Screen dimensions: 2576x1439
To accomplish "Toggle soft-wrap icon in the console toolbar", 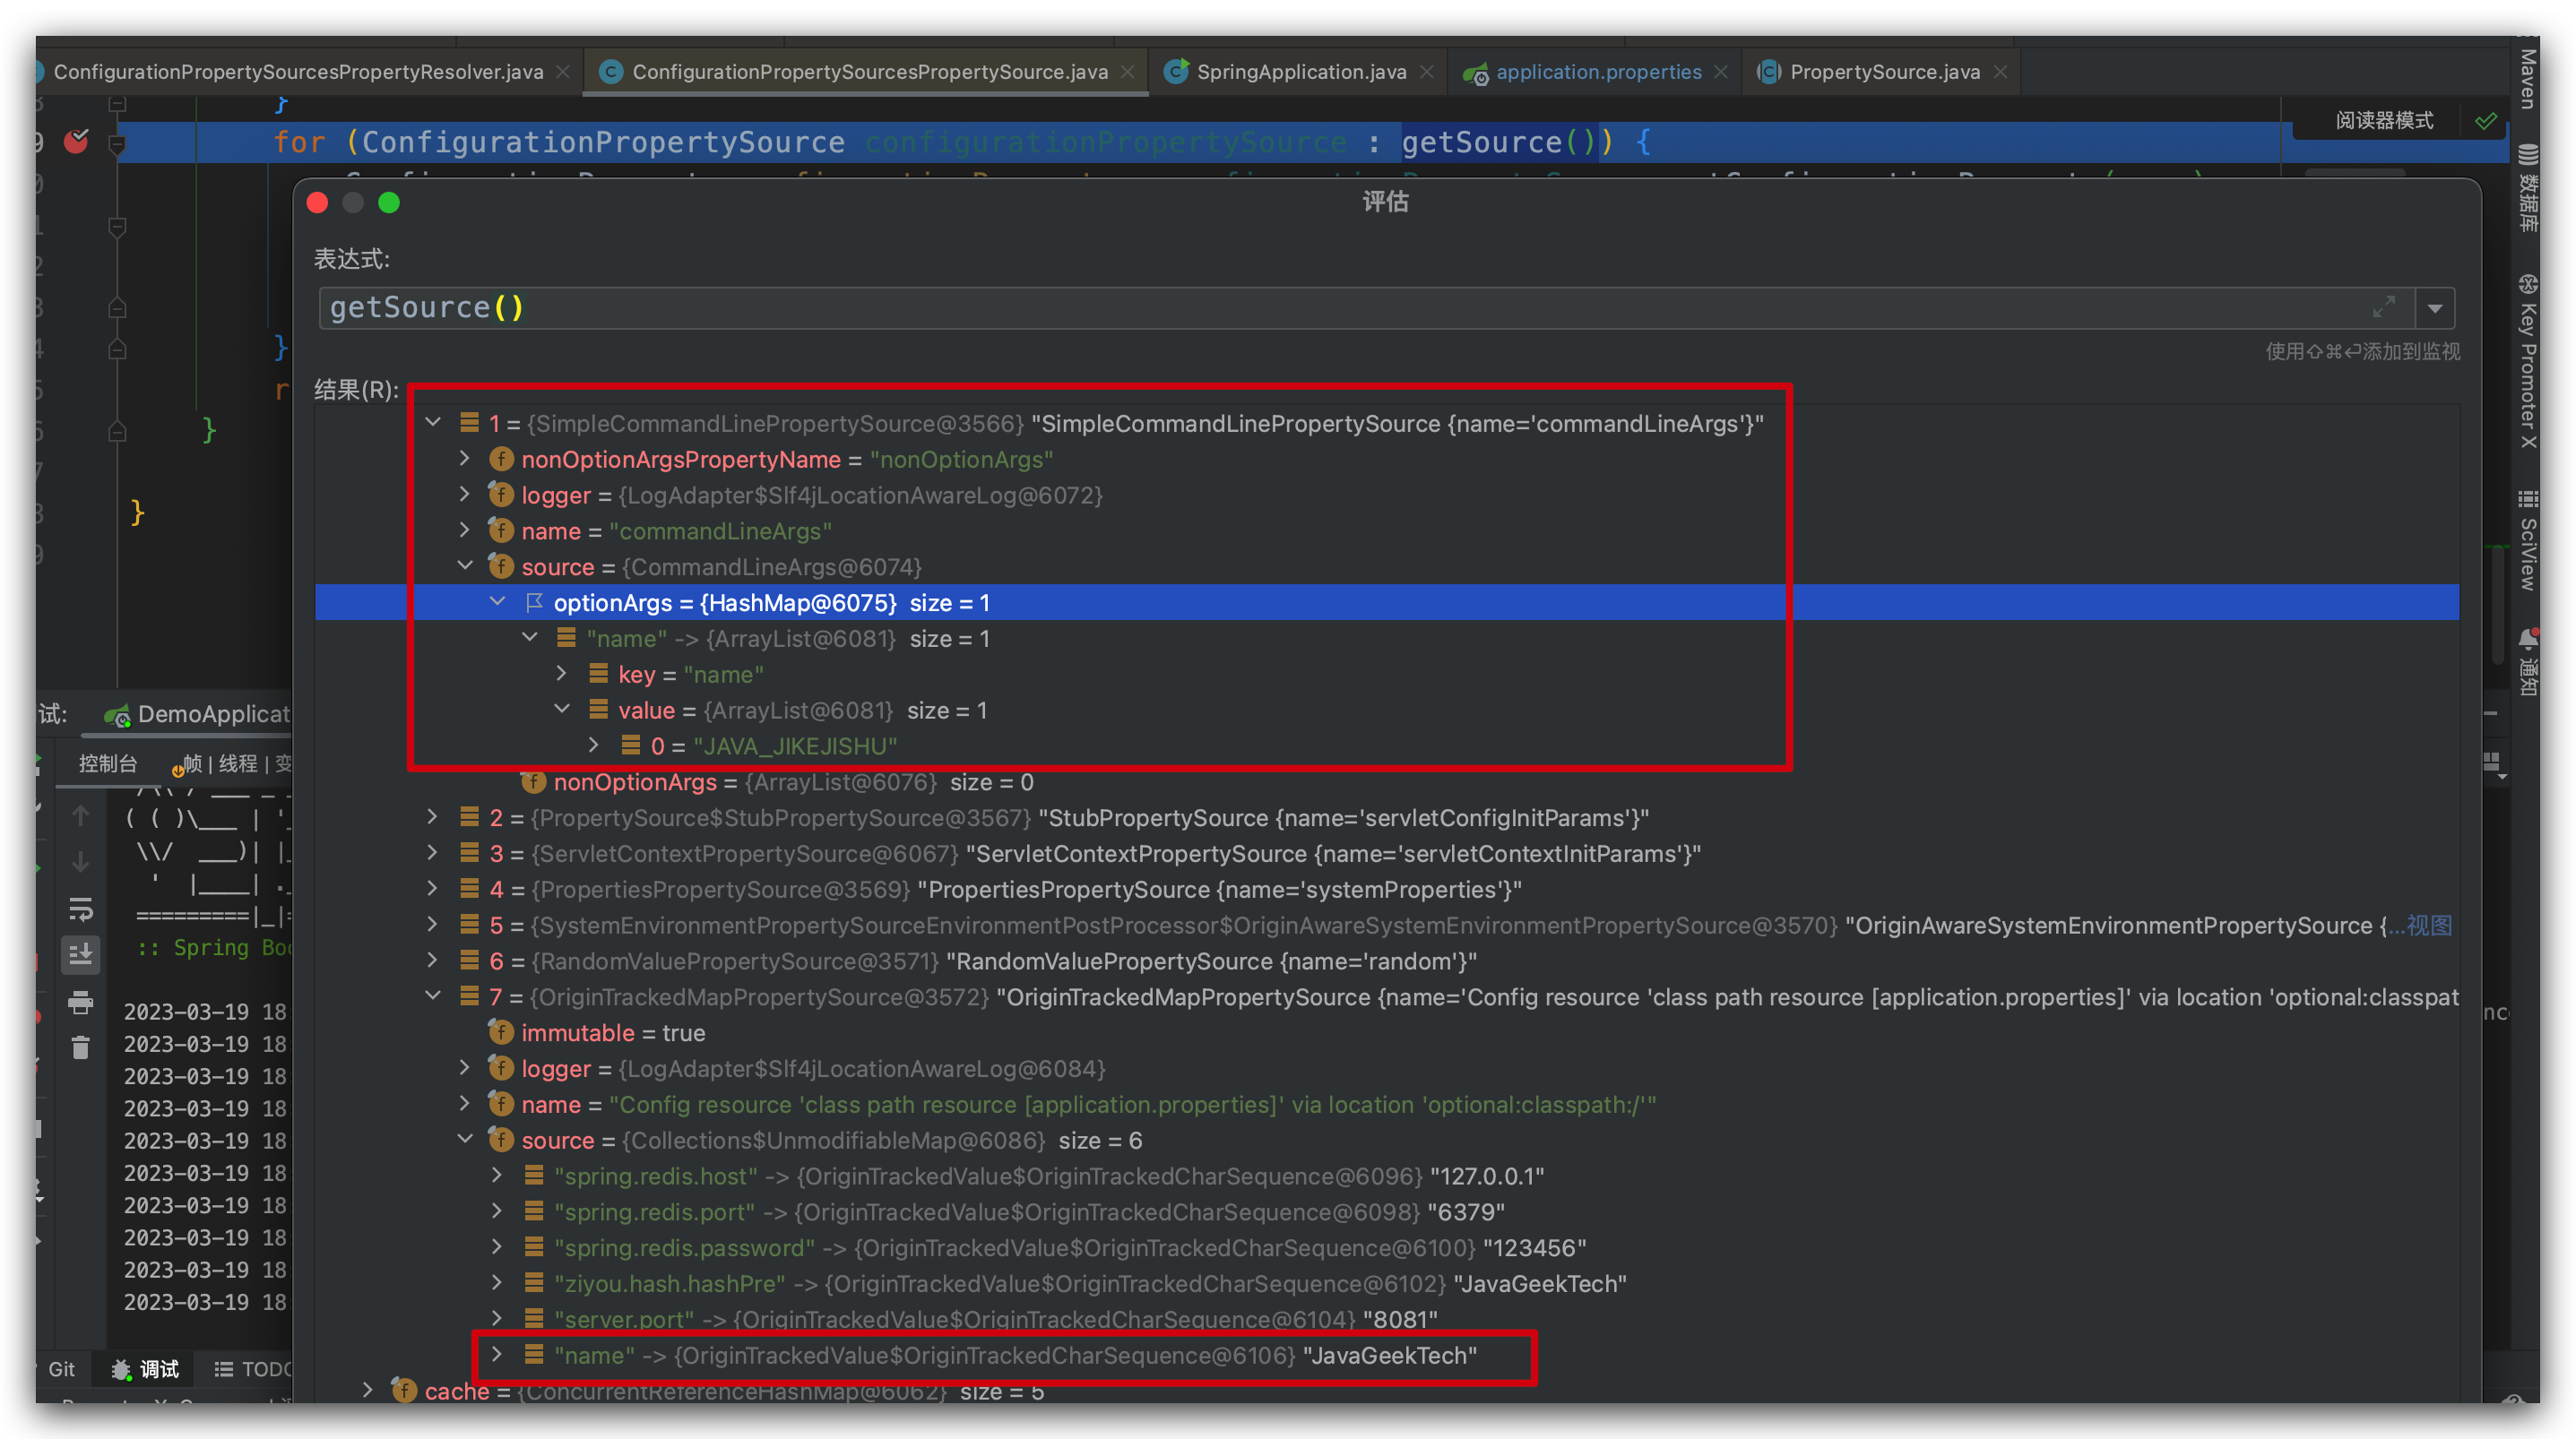I will pos(81,908).
